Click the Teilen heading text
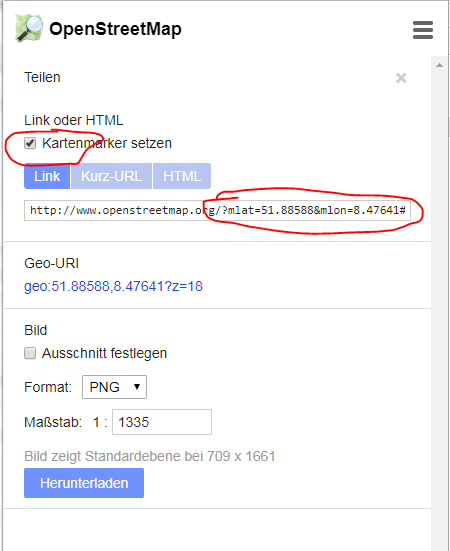Image resolution: width=450 pixels, height=551 pixels. tap(42, 77)
